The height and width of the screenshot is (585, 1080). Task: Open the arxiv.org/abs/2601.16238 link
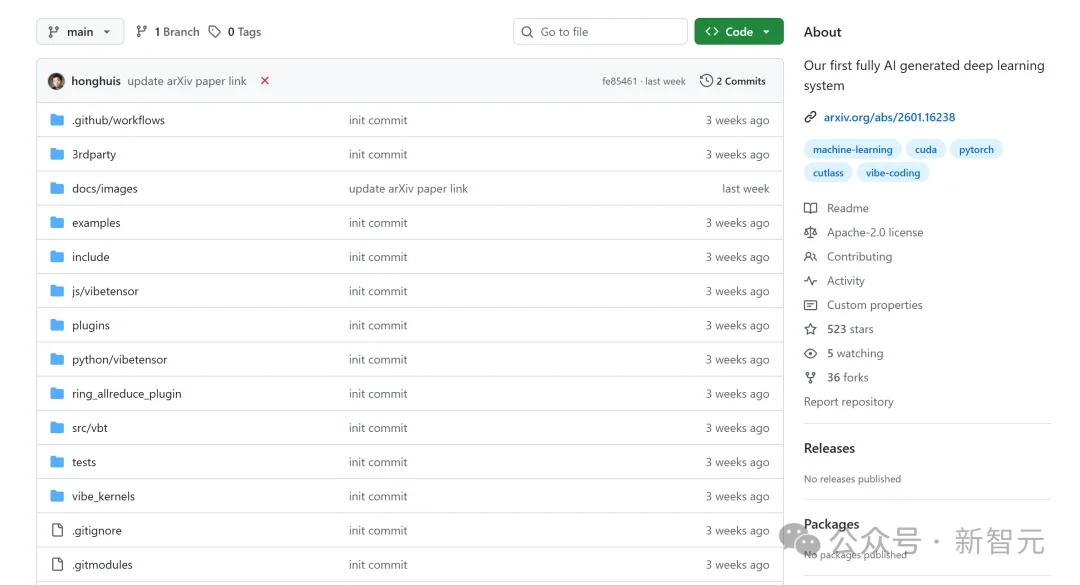pos(889,116)
